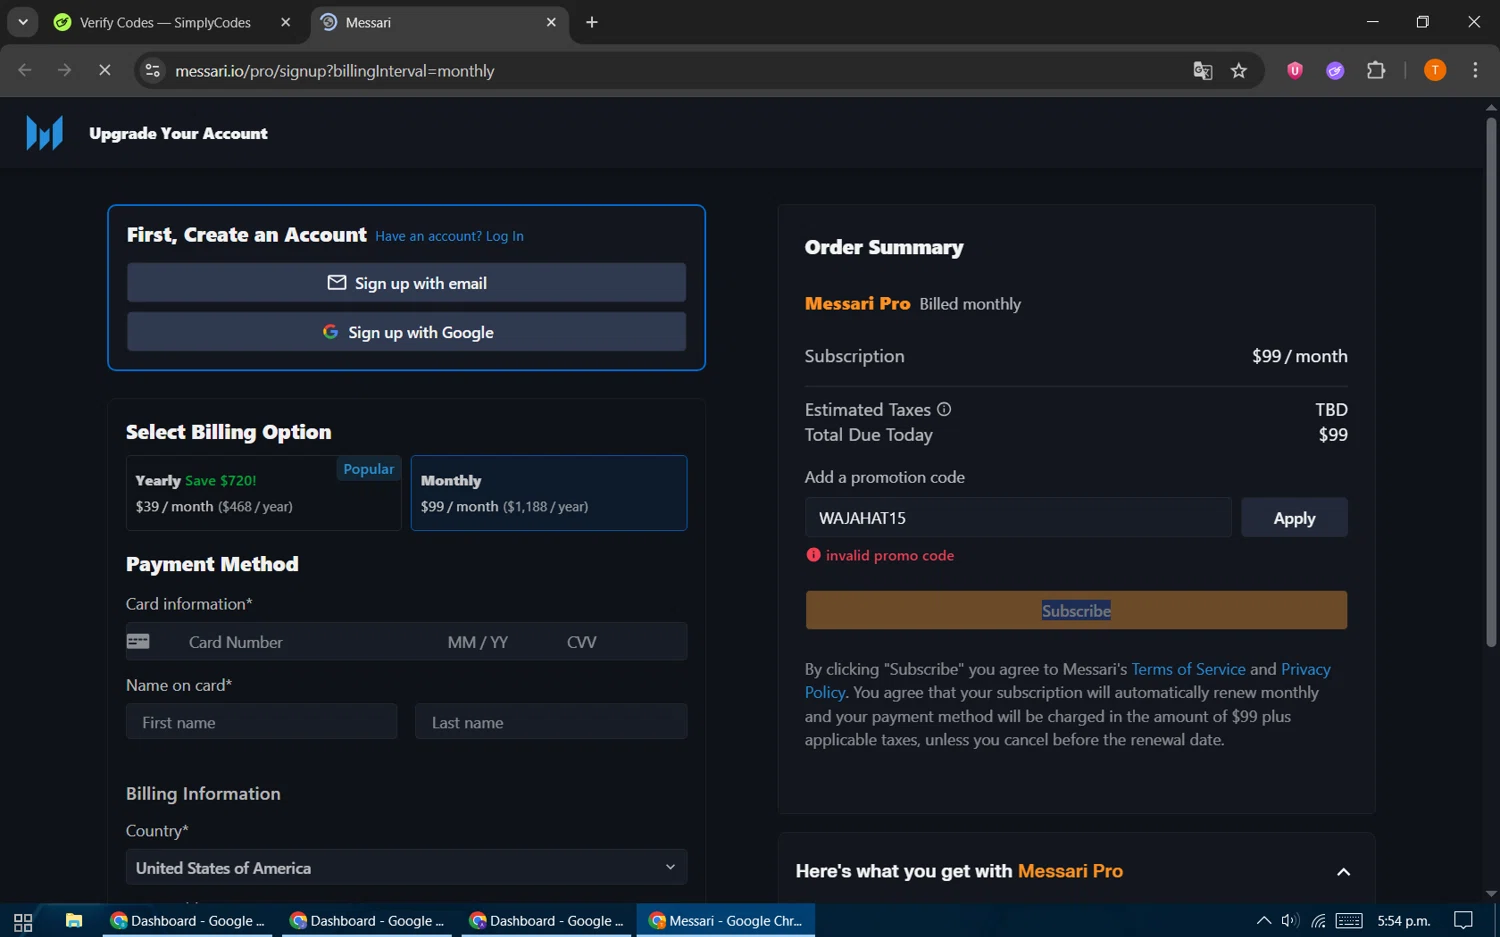The height and width of the screenshot is (937, 1500).
Task: Click the promotion code input field
Action: pyautogui.click(x=1018, y=518)
